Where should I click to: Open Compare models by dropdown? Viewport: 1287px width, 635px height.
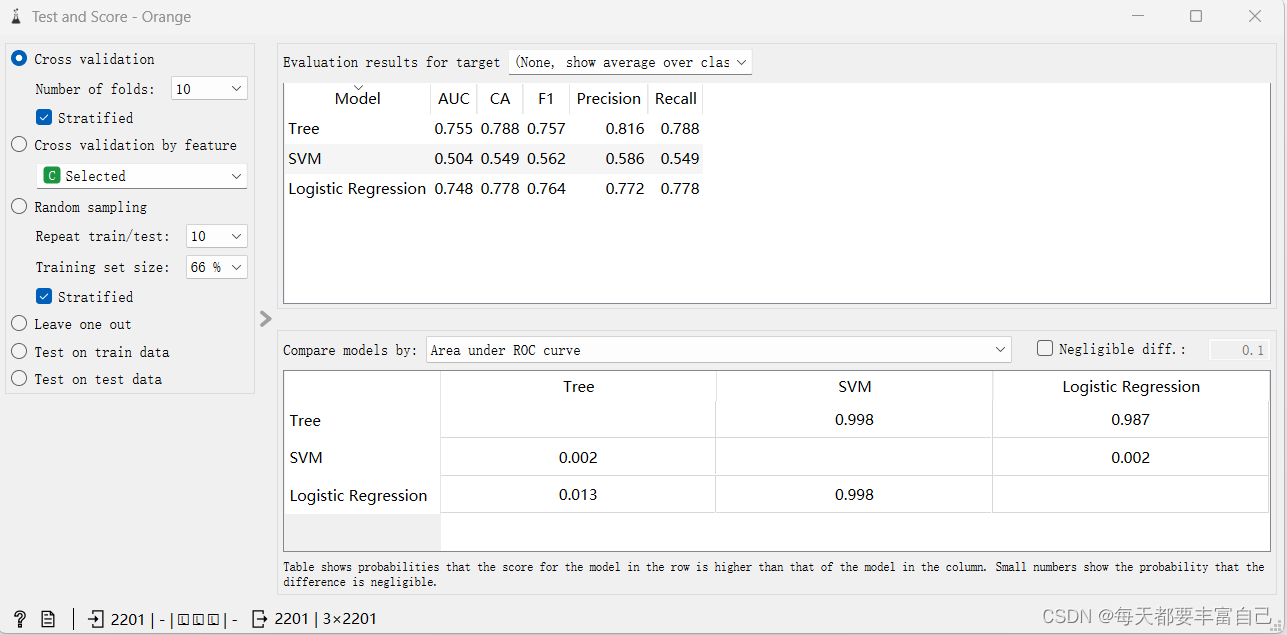coord(719,350)
